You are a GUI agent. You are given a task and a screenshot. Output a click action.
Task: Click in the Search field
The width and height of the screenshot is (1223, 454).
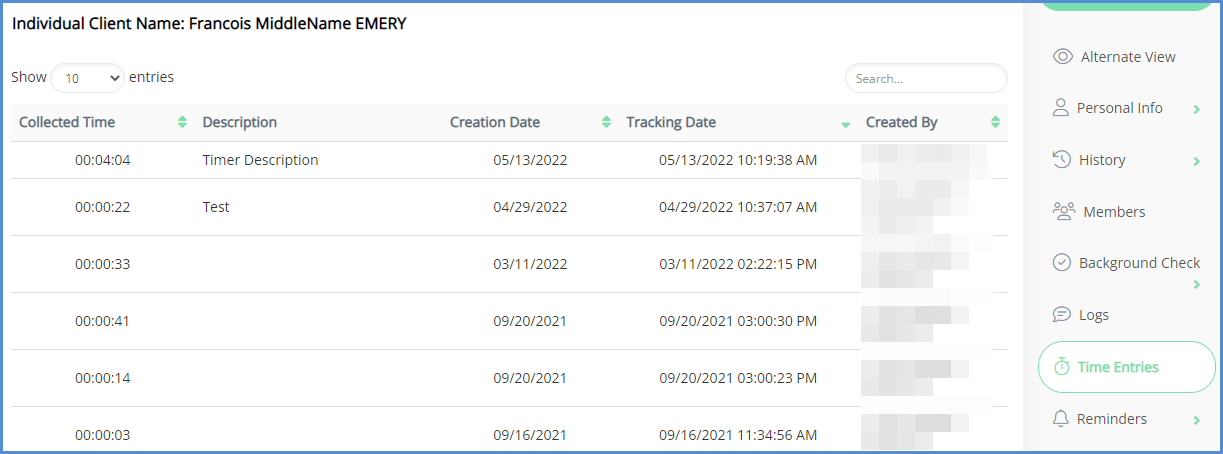click(x=926, y=78)
